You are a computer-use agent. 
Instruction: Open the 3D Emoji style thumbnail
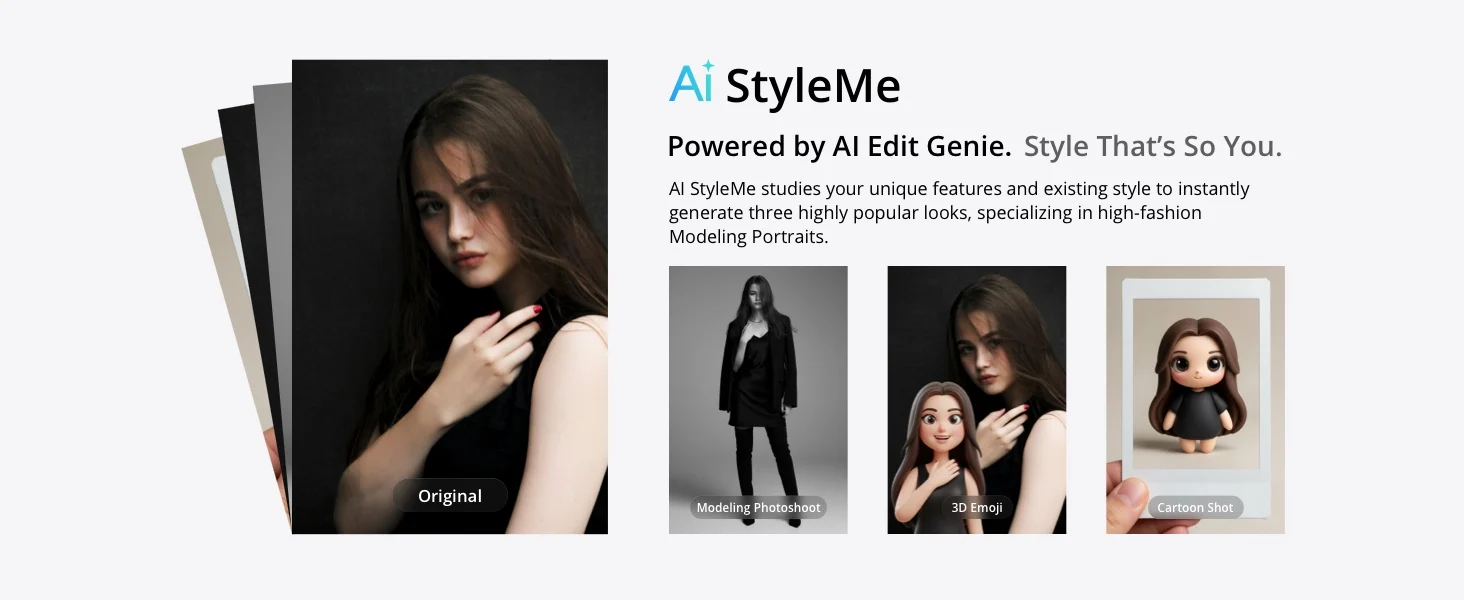(977, 399)
